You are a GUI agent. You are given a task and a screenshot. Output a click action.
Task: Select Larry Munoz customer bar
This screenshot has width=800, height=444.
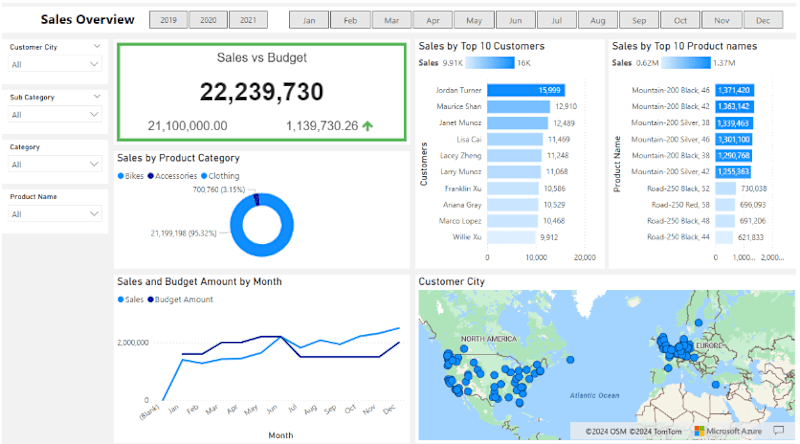coord(514,171)
